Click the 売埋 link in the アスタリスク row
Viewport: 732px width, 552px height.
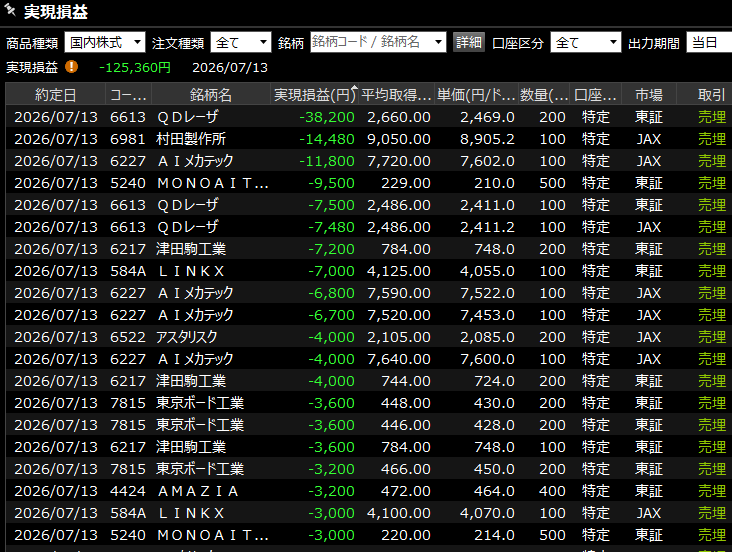pyautogui.click(x=712, y=337)
